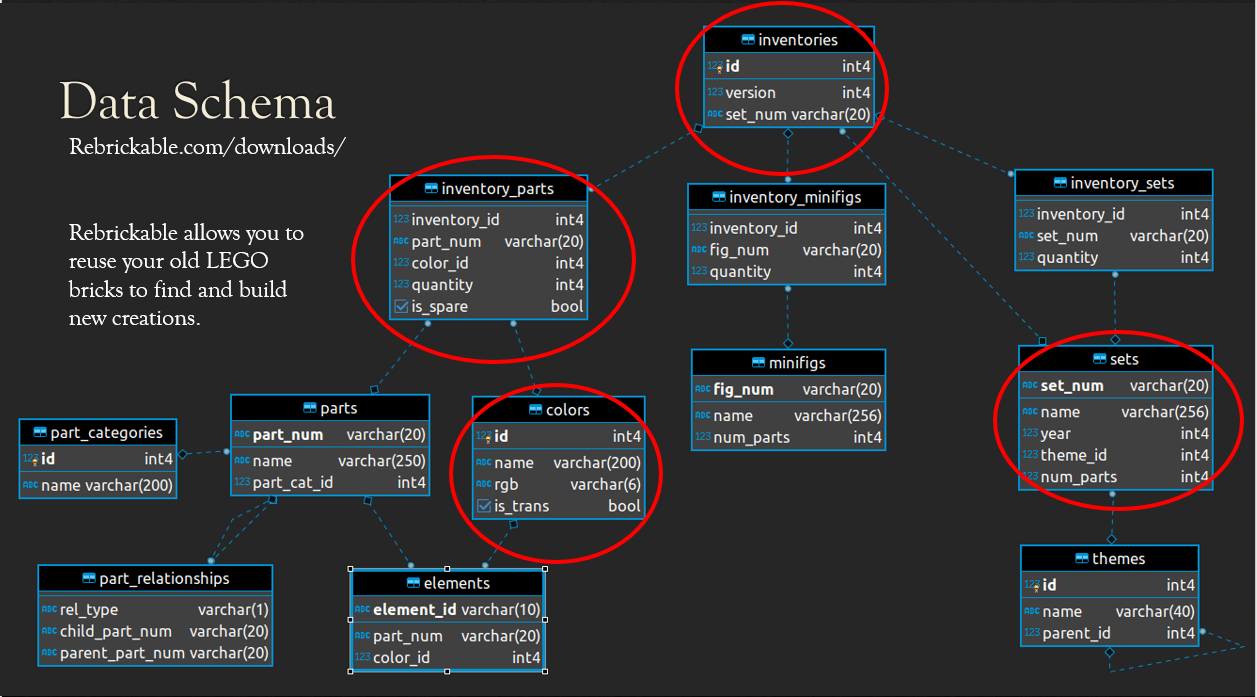The image size is (1257, 697).
Task: Click the table icon in elements header
Action: (414, 583)
